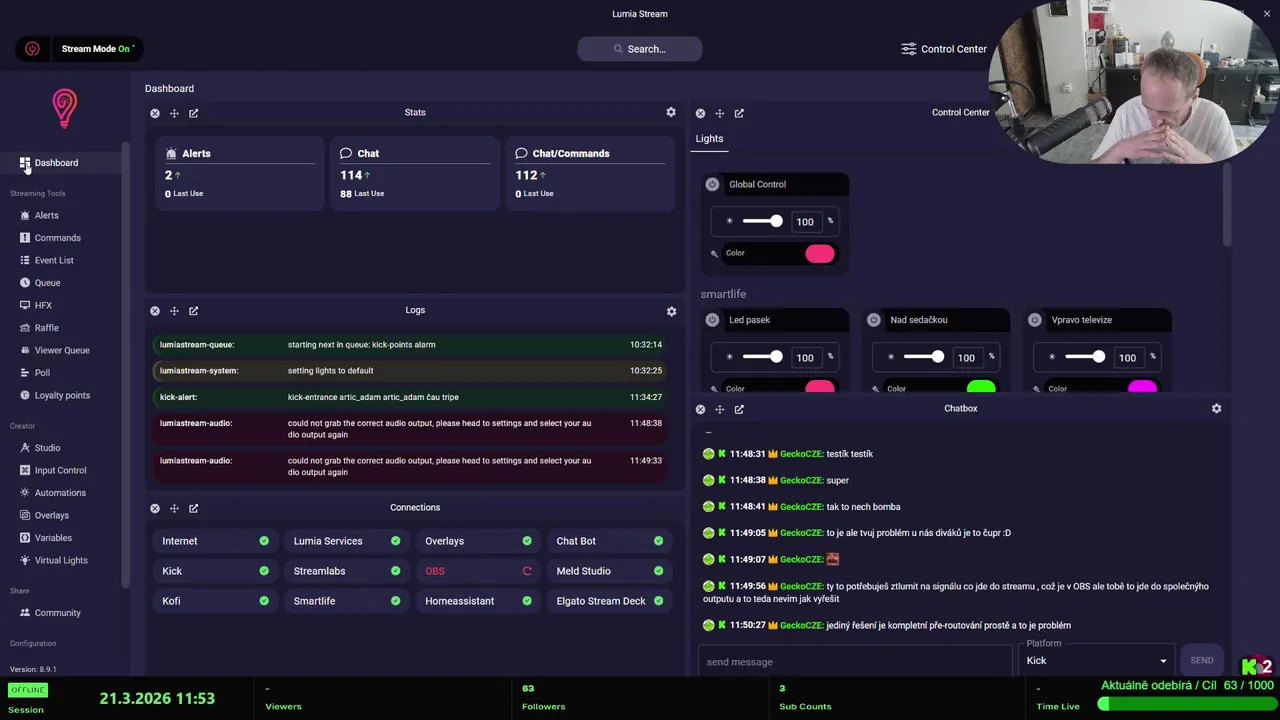Click the Loyalty points sidebar icon

25,395
